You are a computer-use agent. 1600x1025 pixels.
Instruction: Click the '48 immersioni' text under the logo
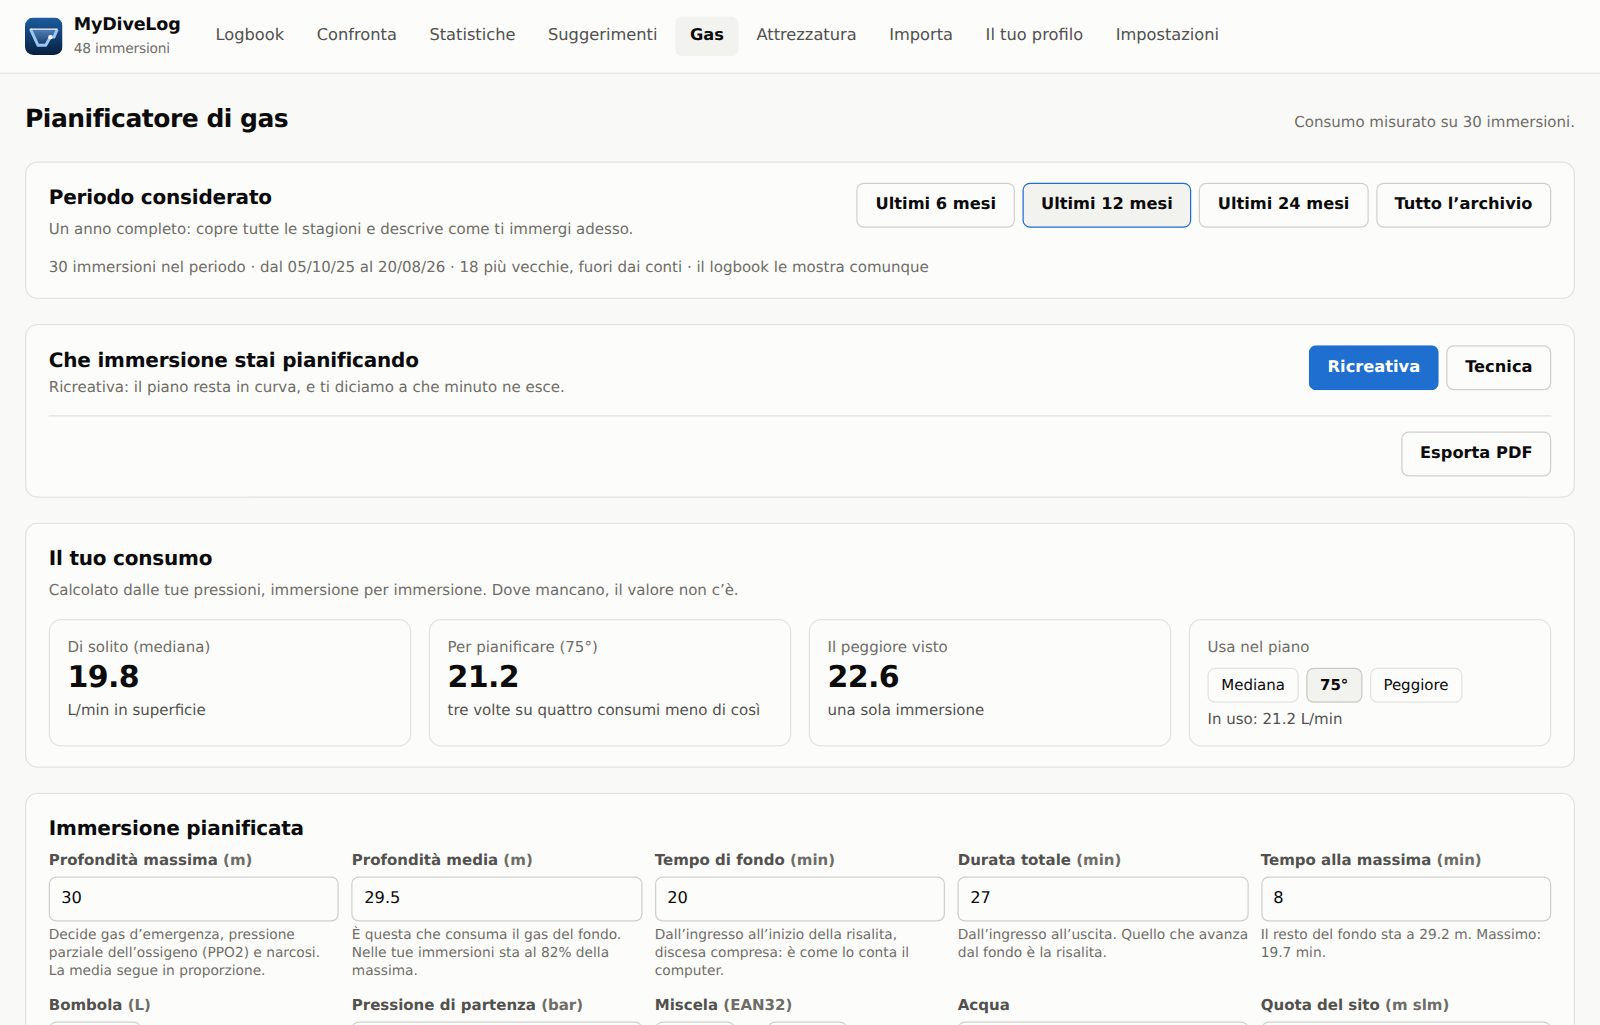[x=121, y=48]
